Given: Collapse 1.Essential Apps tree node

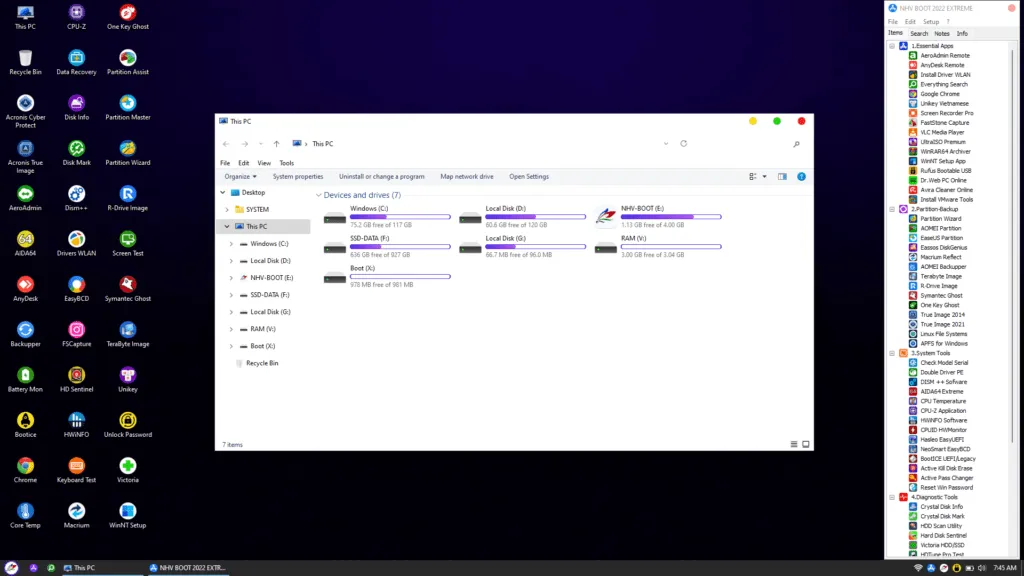Looking at the screenshot, I should click(891, 46).
